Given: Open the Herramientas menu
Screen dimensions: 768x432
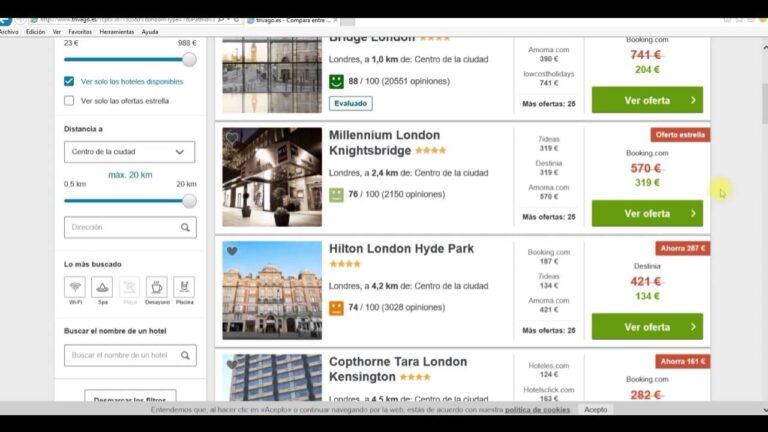Looking at the screenshot, I should (x=117, y=32).
